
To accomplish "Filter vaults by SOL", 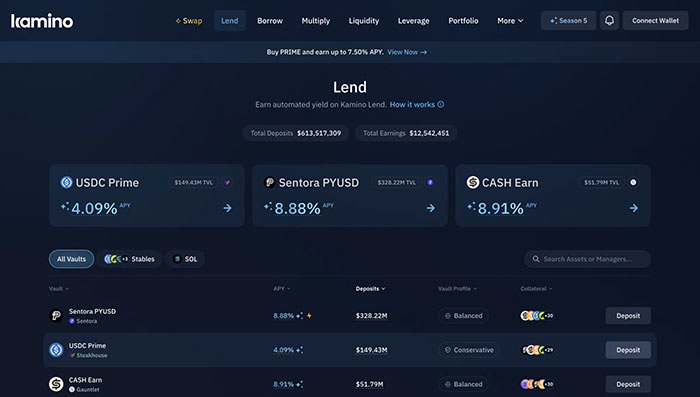I will pyautogui.click(x=185, y=259).
